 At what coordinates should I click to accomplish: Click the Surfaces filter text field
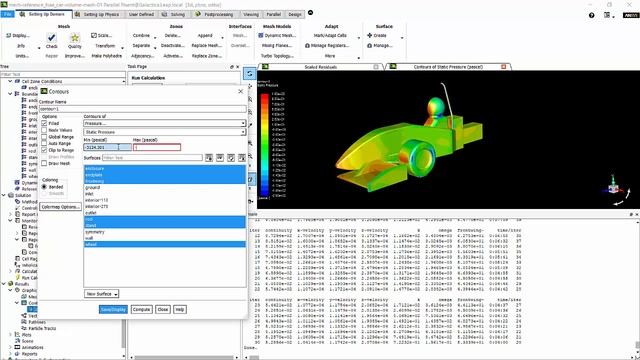[152, 158]
